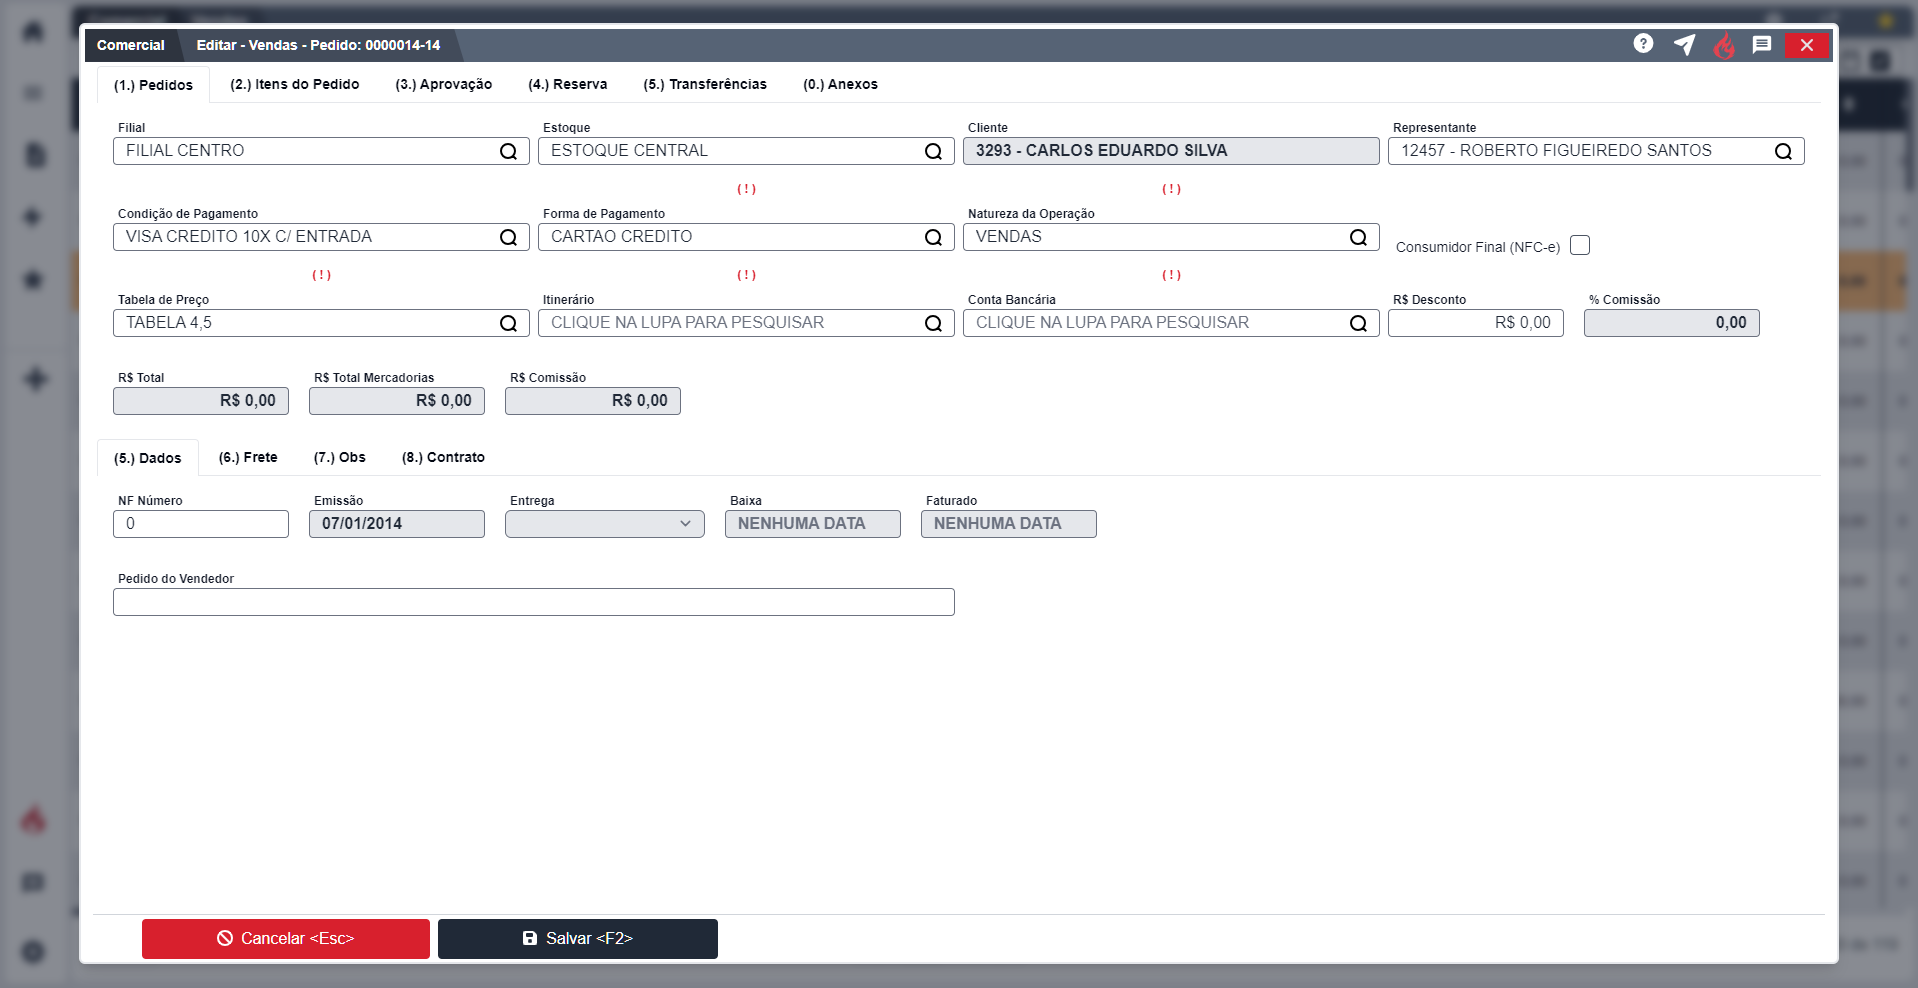Search Filial with magnifier icon
Viewport: 1918px width, 988px height.
tap(509, 151)
